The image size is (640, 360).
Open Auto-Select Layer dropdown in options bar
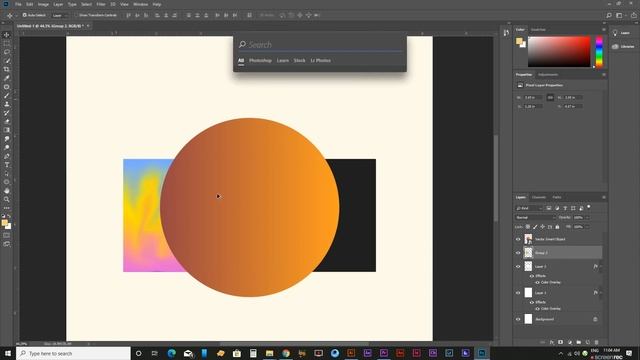60,16
